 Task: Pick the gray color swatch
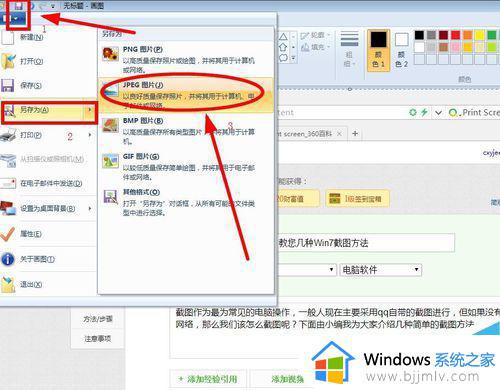[431, 35]
